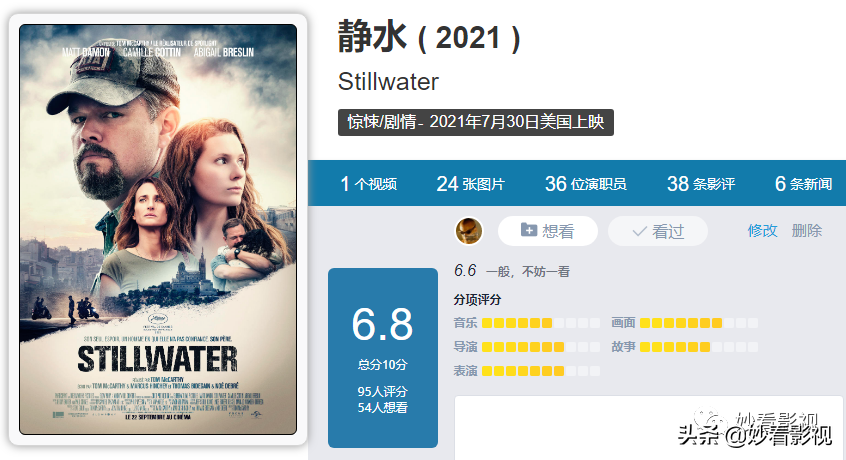Click the 6.8 overall score box
The width and height of the screenshot is (846, 460).
383,358
